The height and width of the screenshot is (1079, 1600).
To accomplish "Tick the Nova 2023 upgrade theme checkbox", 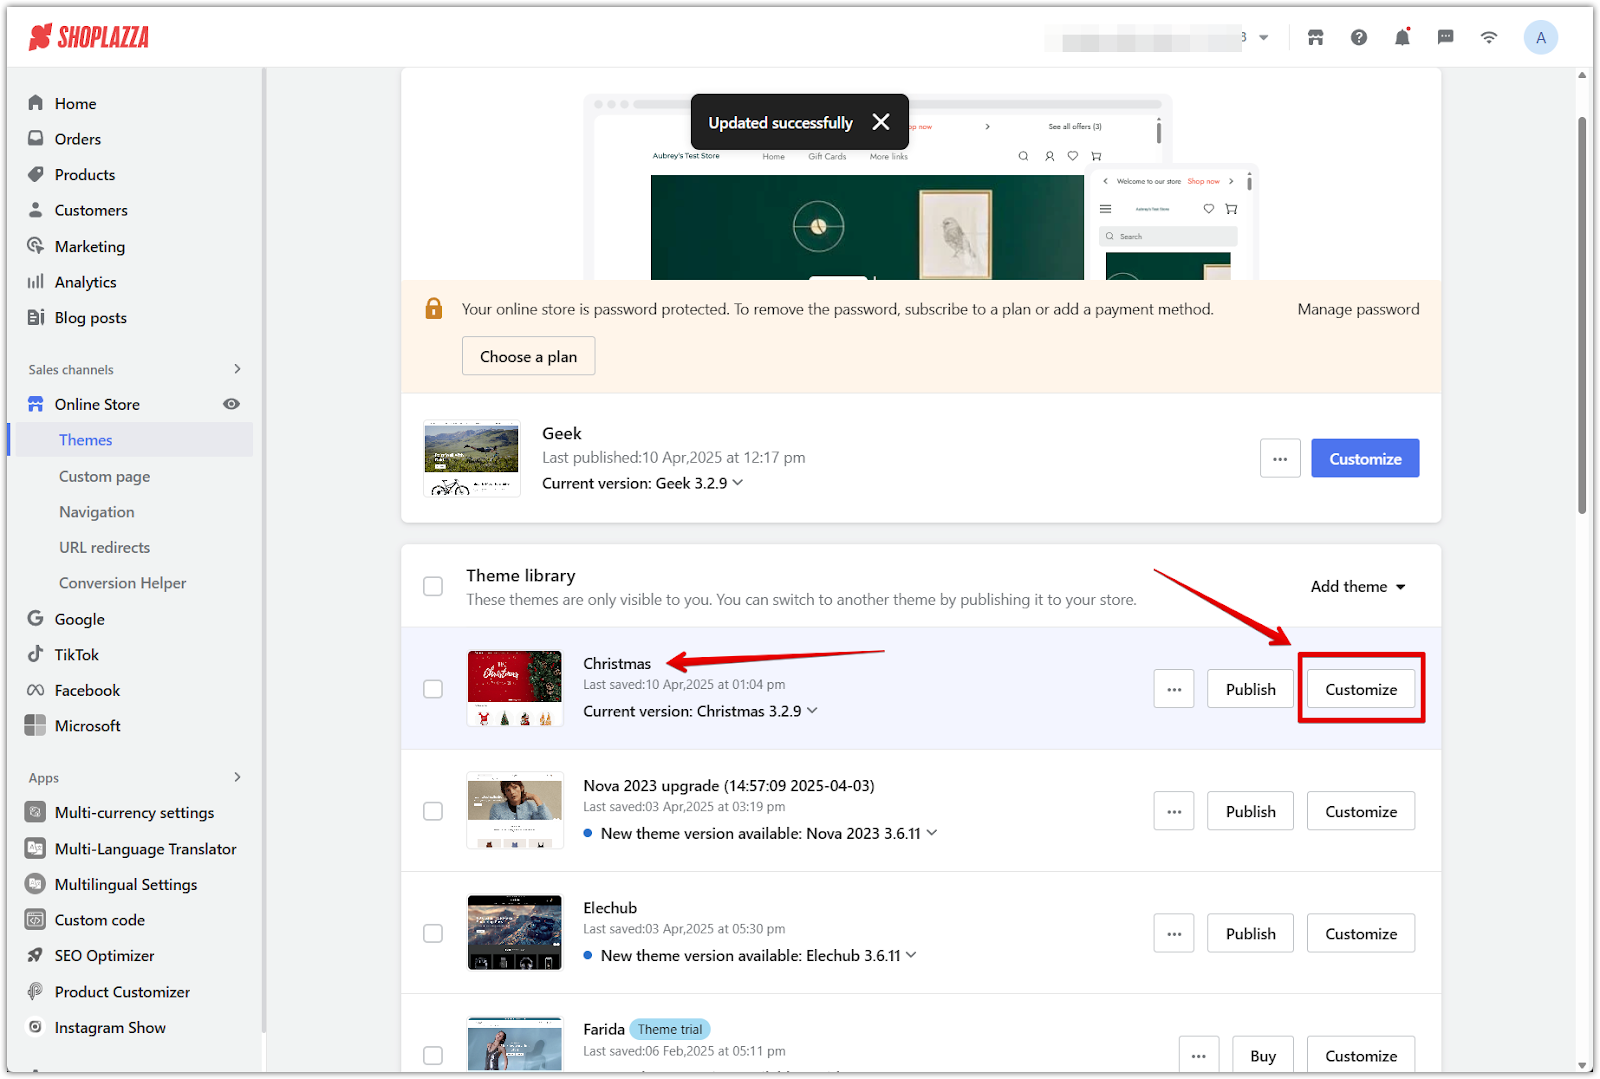I will [433, 811].
